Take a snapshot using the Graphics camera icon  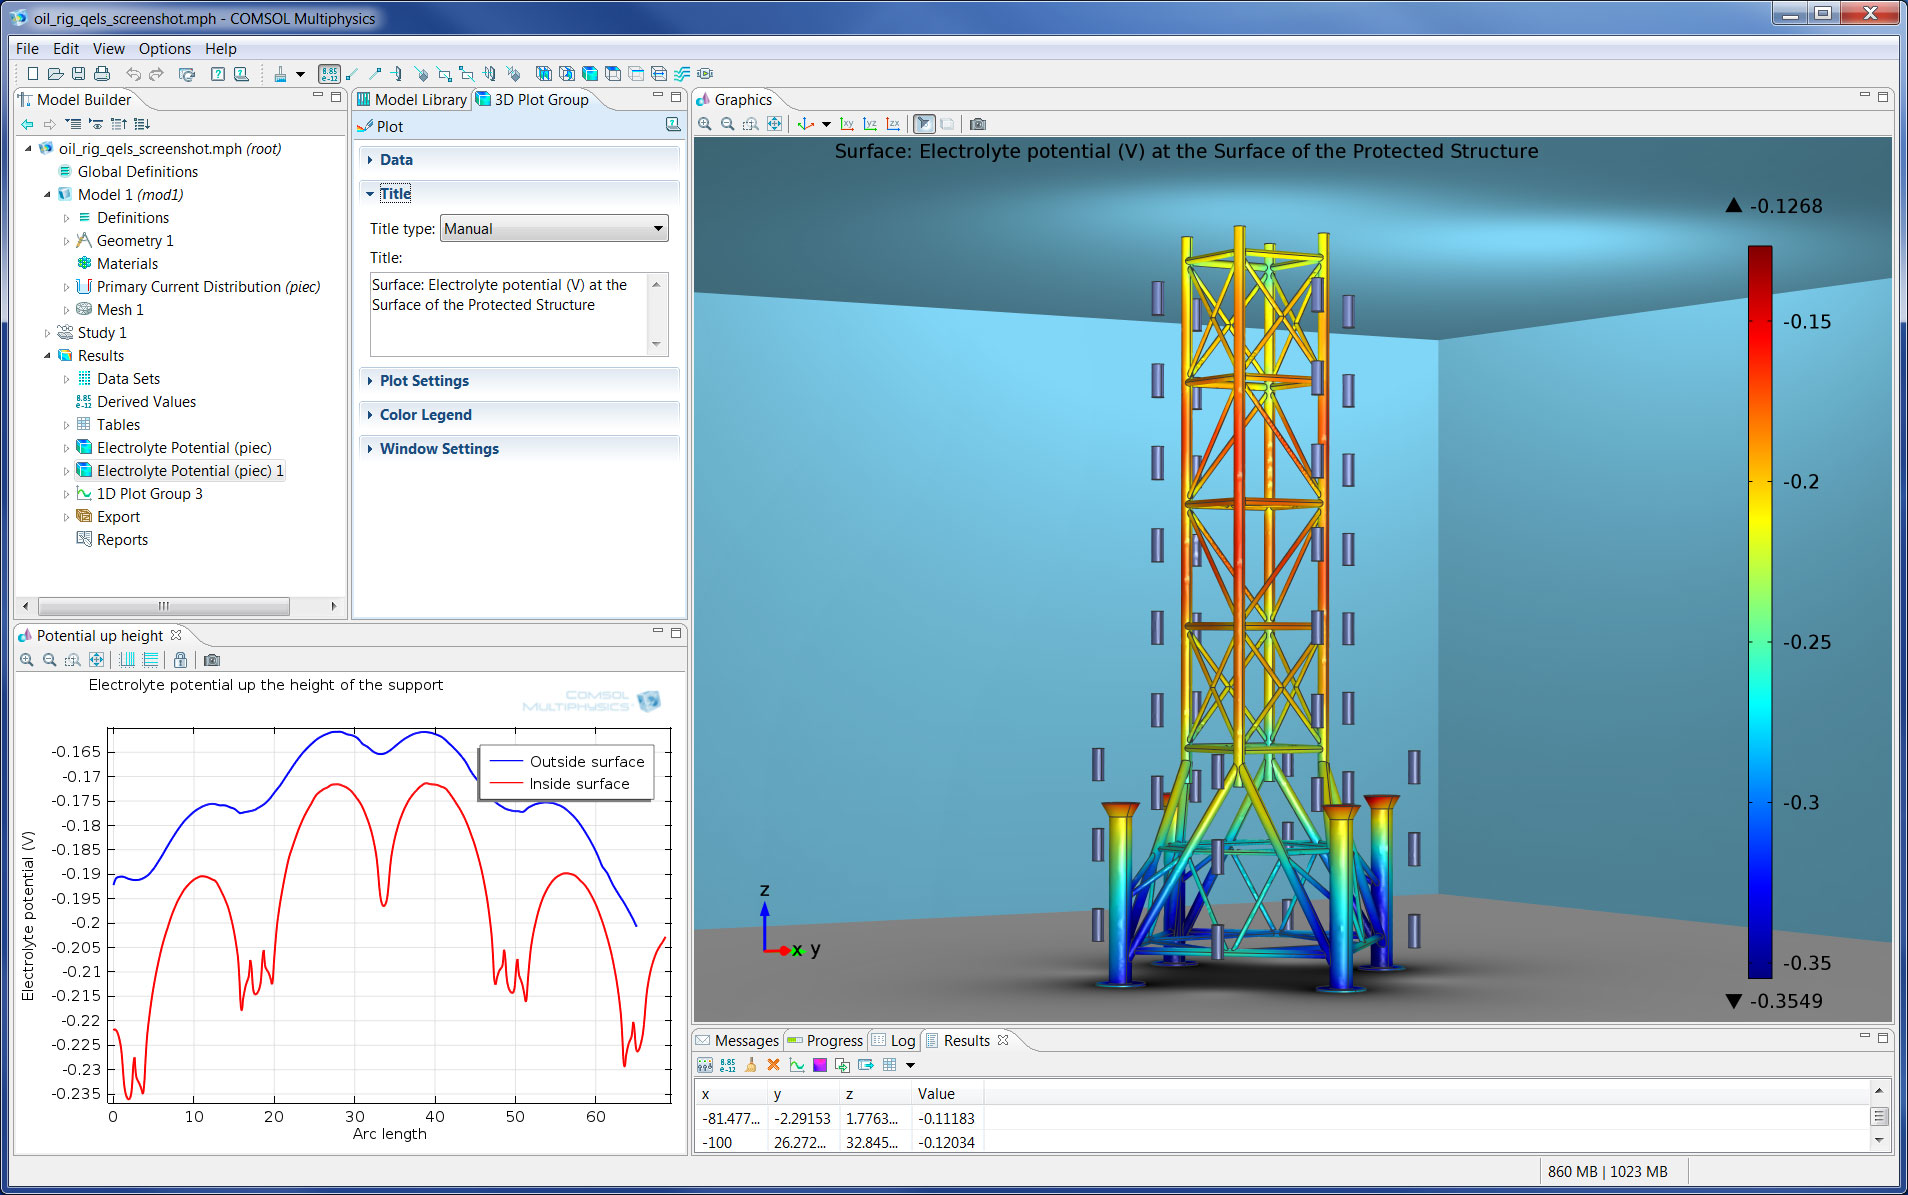click(978, 124)
